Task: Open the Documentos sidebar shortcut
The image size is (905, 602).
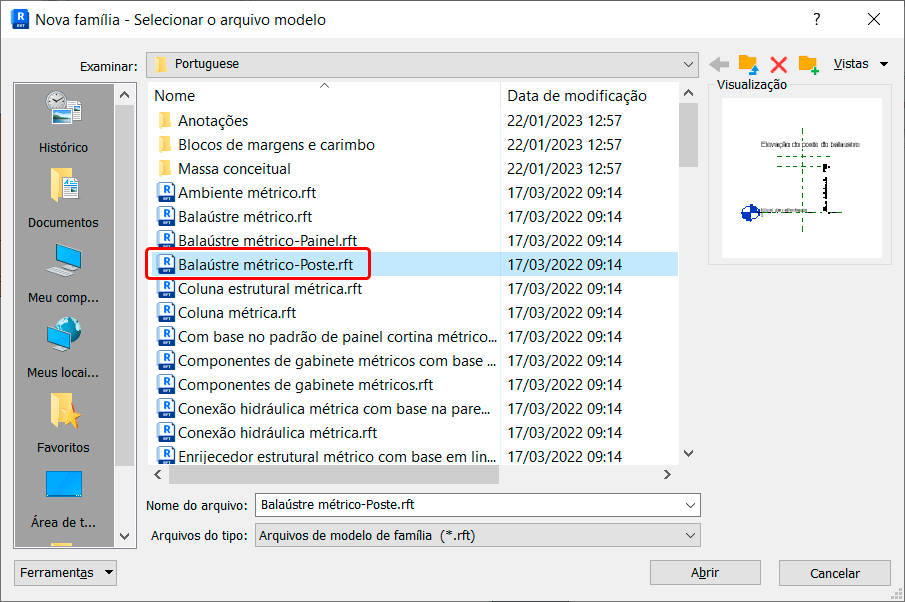Action: [x=63, y=197]
